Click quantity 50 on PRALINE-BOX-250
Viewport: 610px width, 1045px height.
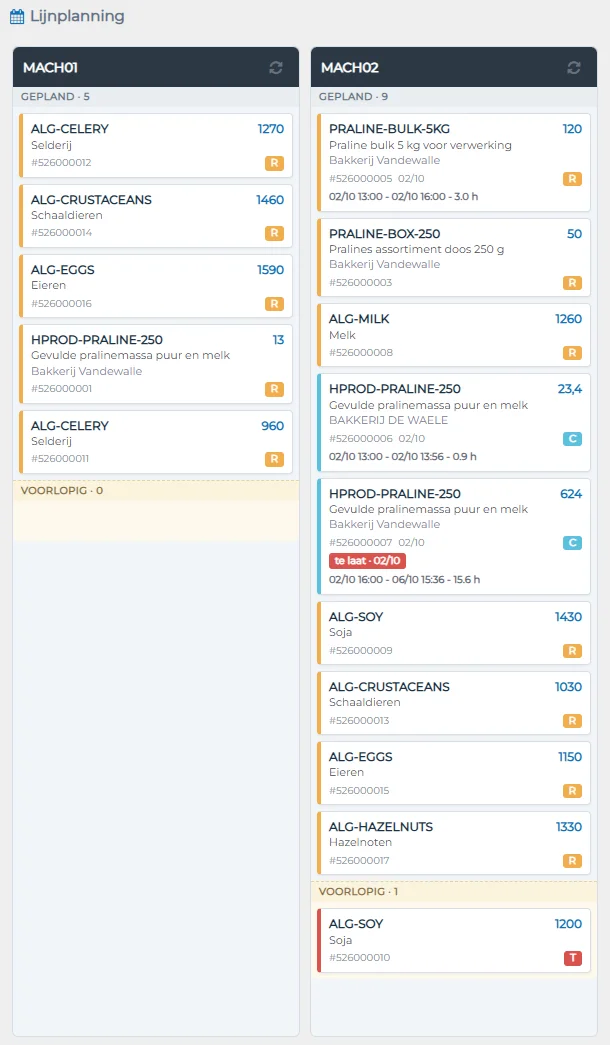tap(574, 234)
